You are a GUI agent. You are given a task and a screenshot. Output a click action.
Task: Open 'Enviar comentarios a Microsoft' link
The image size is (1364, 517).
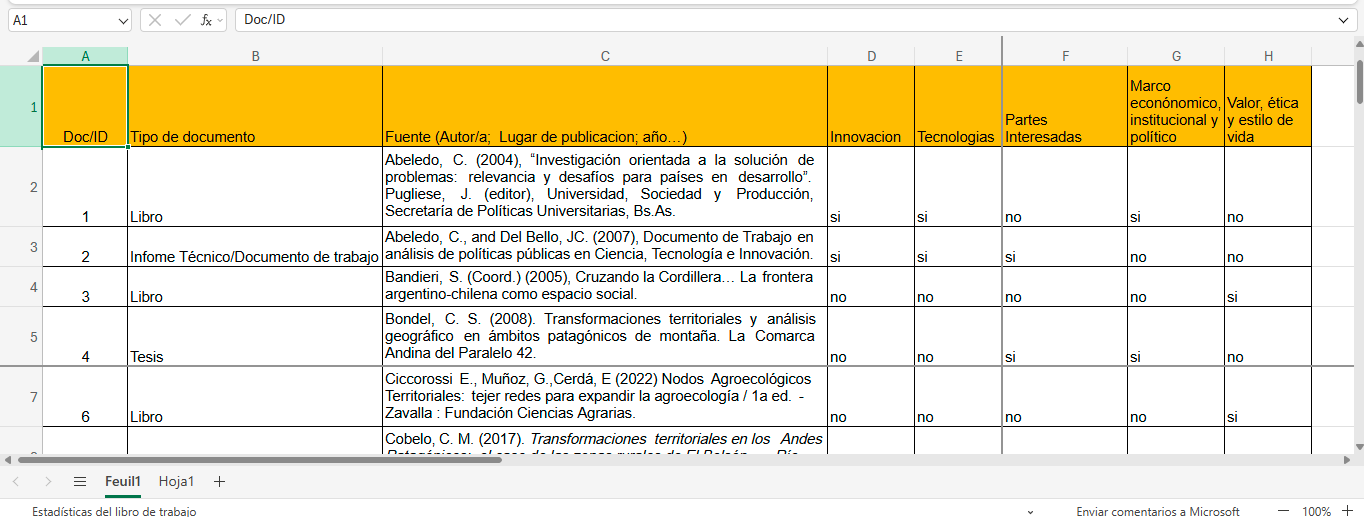tap(1158, 511)
